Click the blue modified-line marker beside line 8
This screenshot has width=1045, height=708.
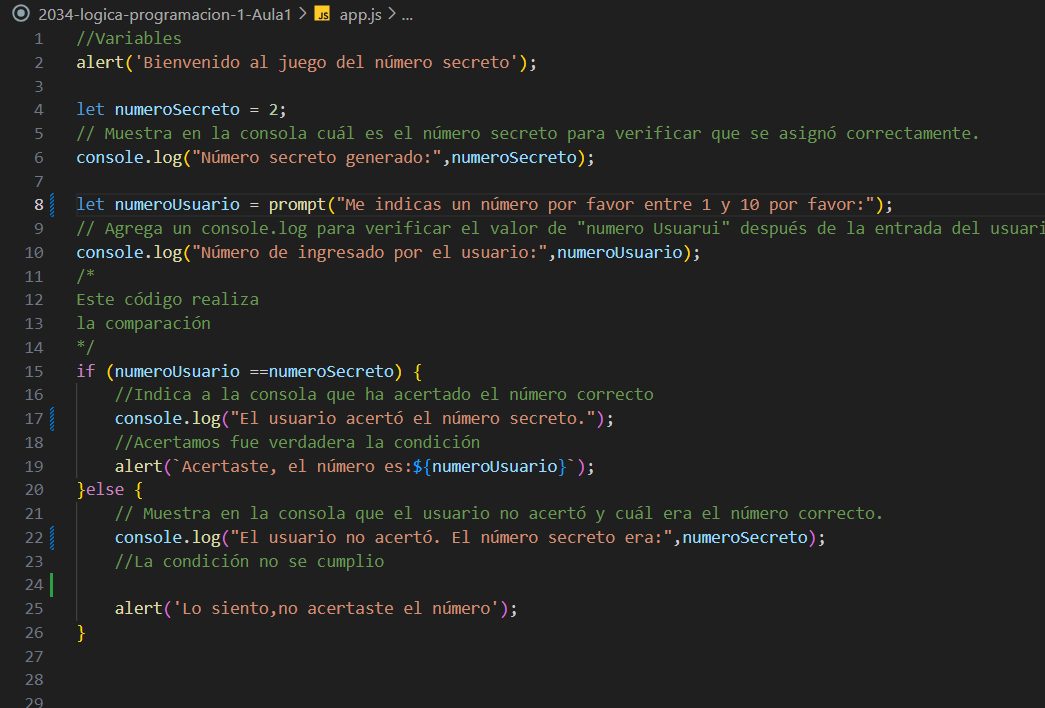52,205
